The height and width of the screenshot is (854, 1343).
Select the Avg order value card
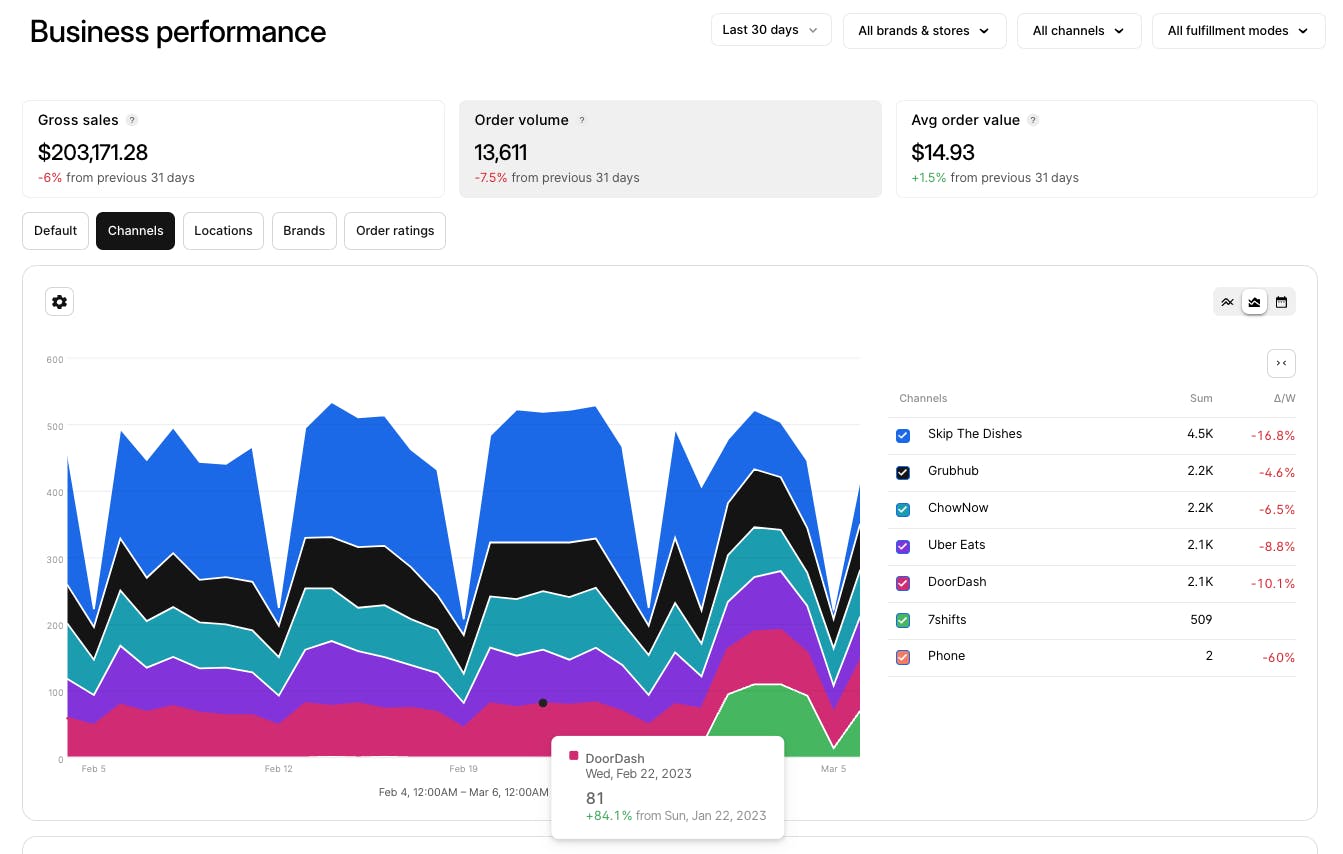(1106, 148)
